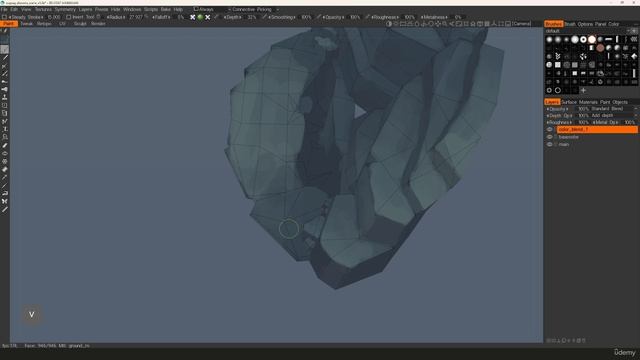
Task: Select the first soft round brush alpha
Action: 549,39
